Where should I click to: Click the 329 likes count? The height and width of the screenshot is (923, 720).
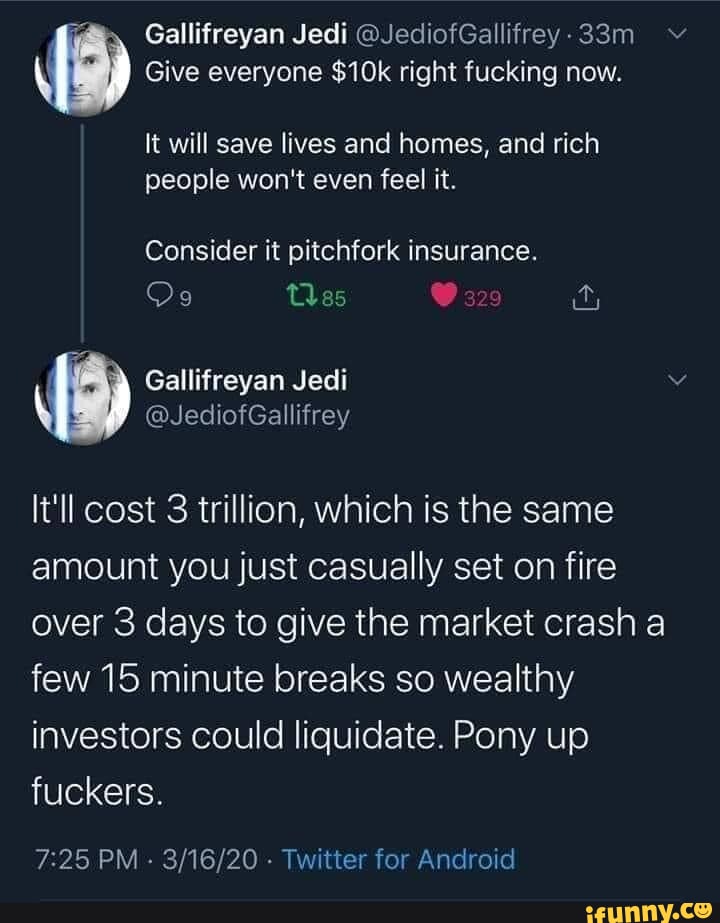(481, 296)
